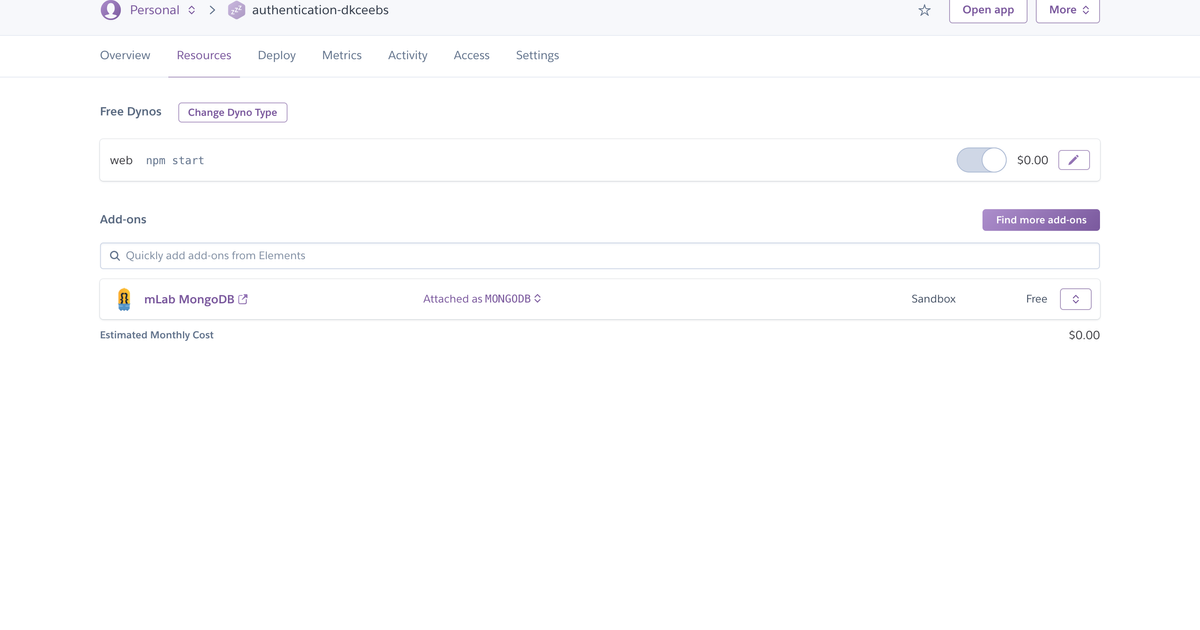This screenshot has height=630, width=1200.
Task: Click the authentication-dkceebs app hexagon icon
Action: (236, 10)
